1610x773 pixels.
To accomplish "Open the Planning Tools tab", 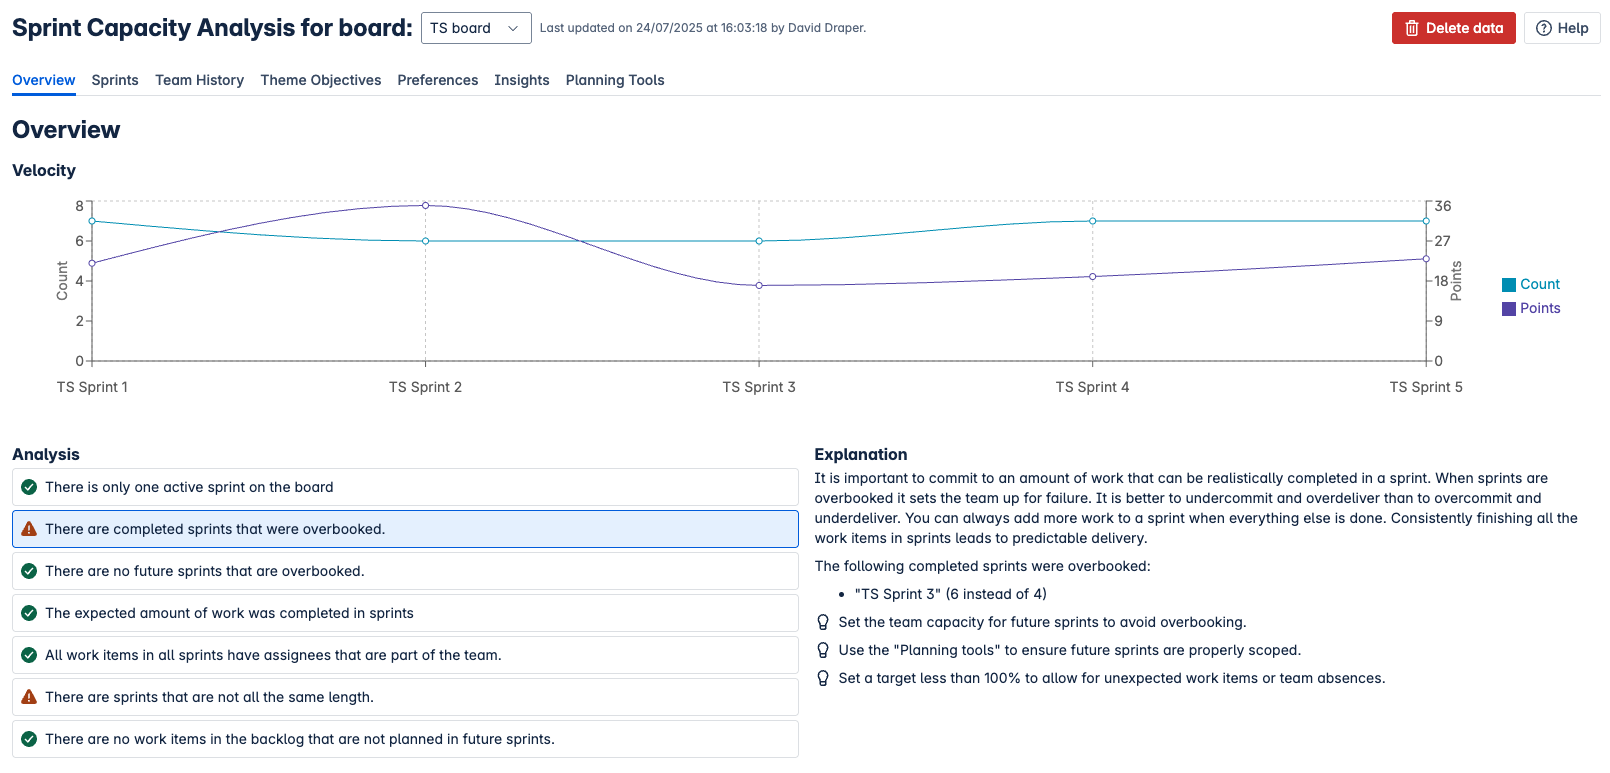I will (615, 80).
